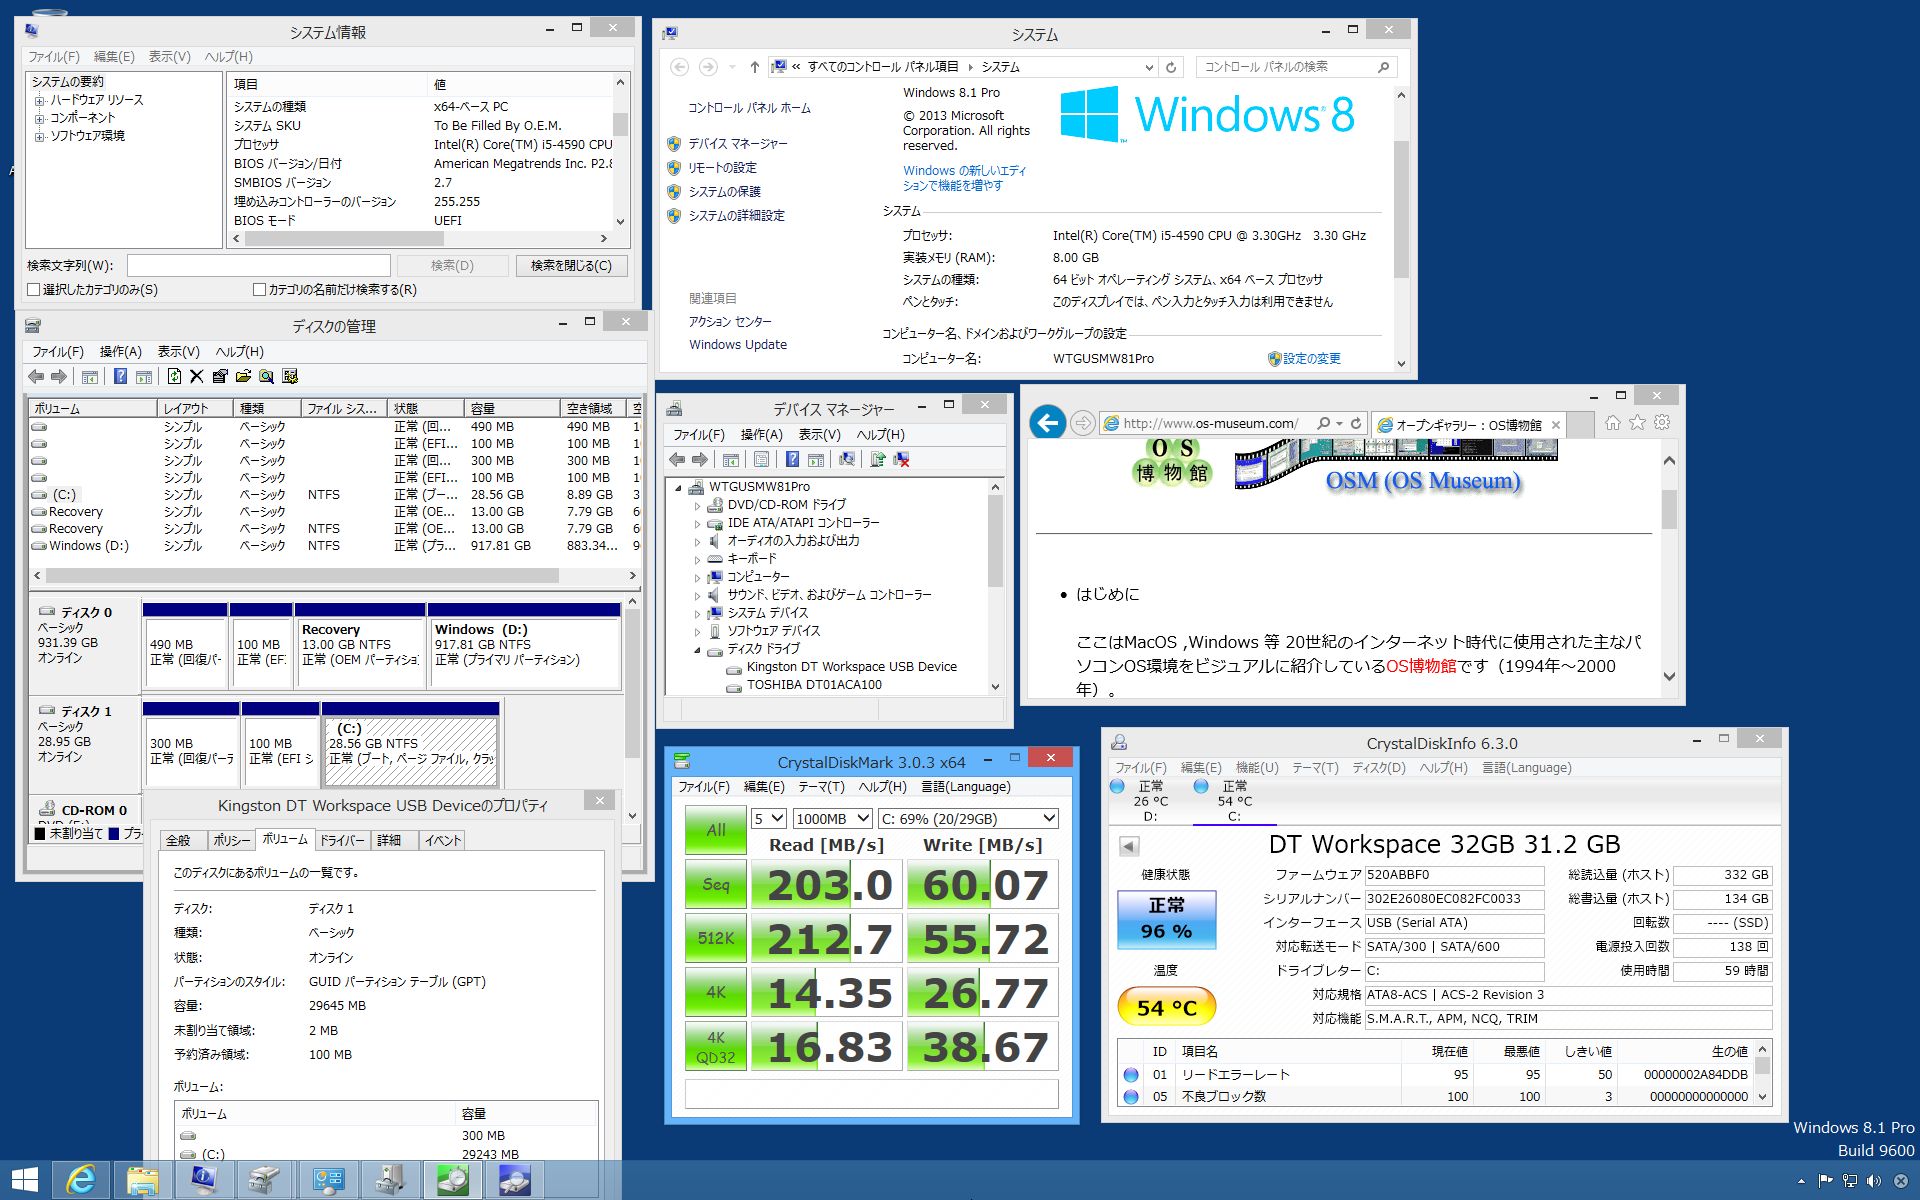
Task: Click the blue back arrow in Internet Explorer
Action: tap(1047, 423)
